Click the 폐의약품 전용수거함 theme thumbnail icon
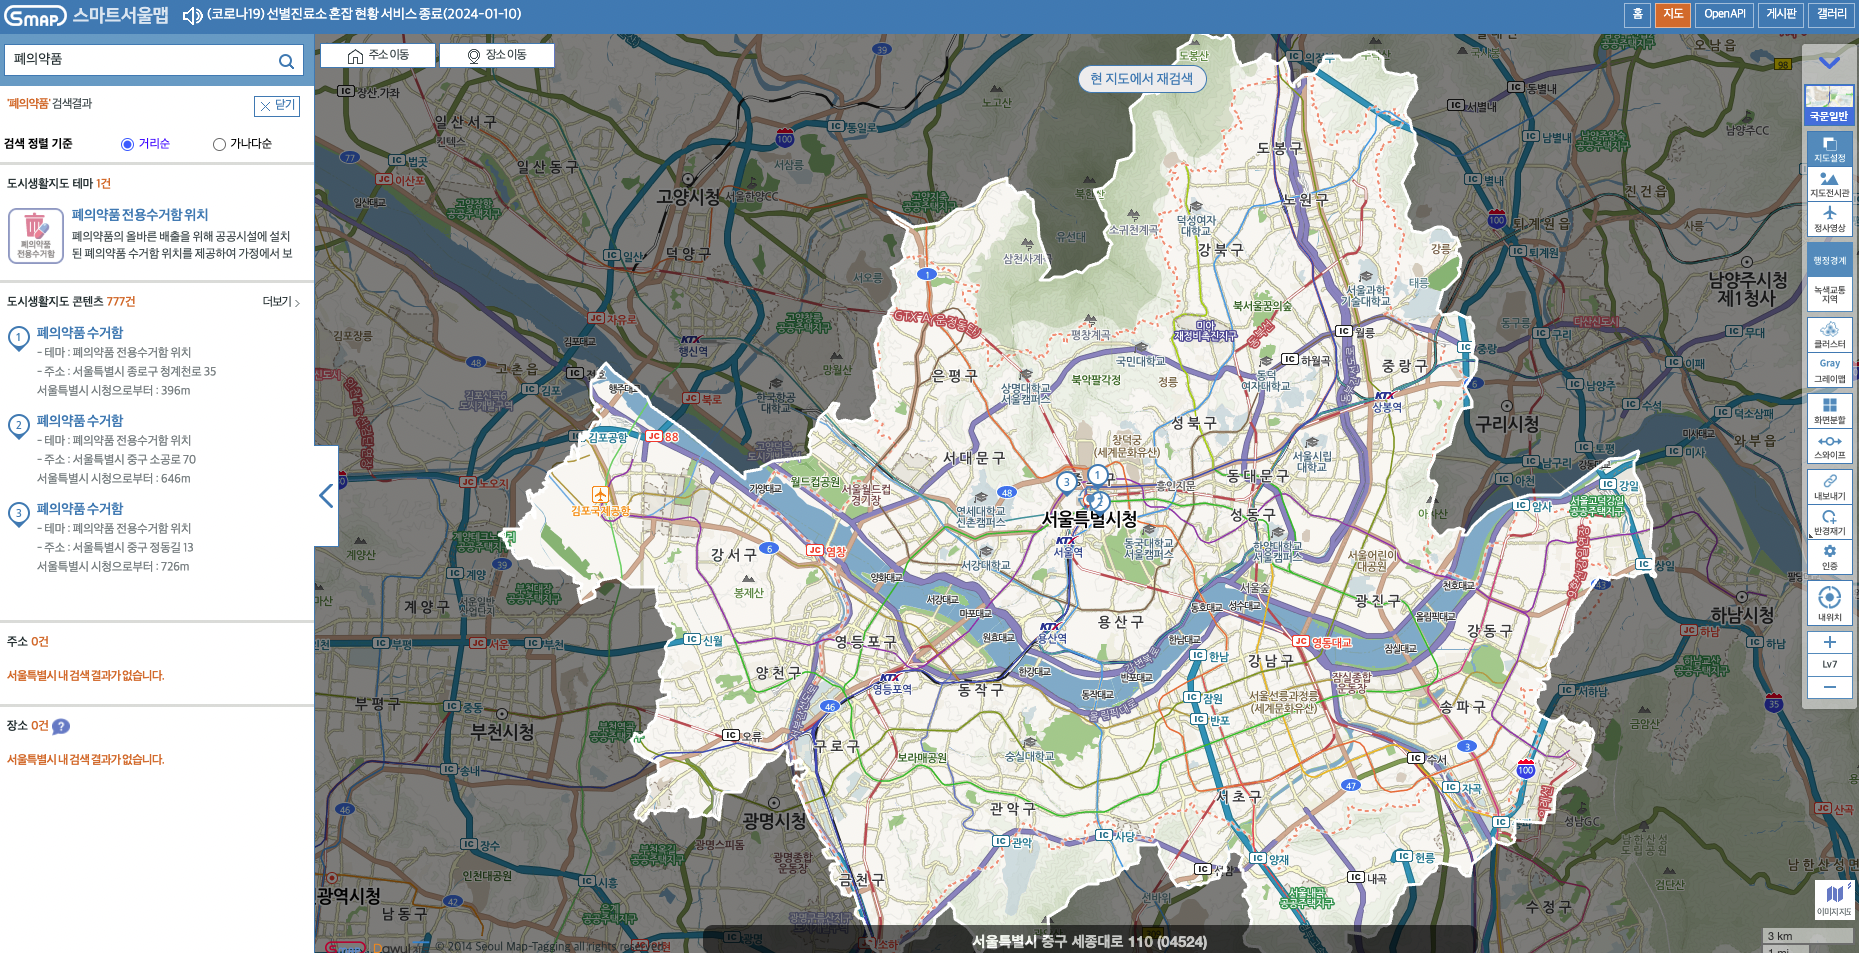The image size is (1859, 953). click(x=36, y=236)
